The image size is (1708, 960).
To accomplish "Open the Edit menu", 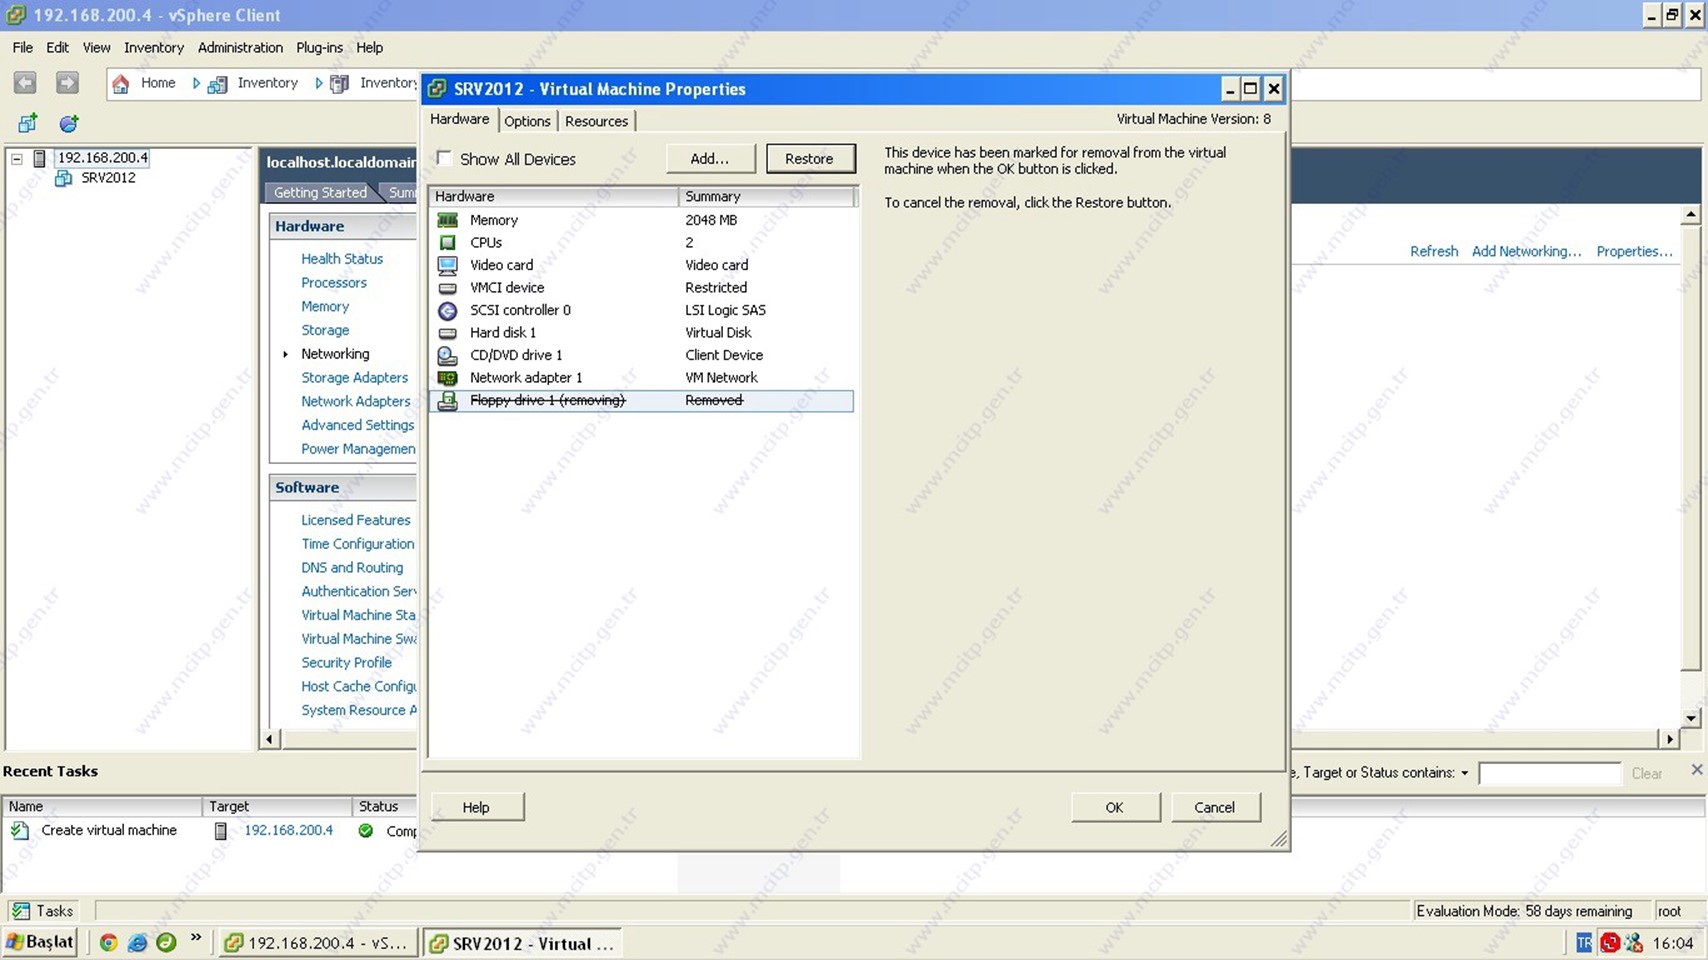I will [57, 48].
